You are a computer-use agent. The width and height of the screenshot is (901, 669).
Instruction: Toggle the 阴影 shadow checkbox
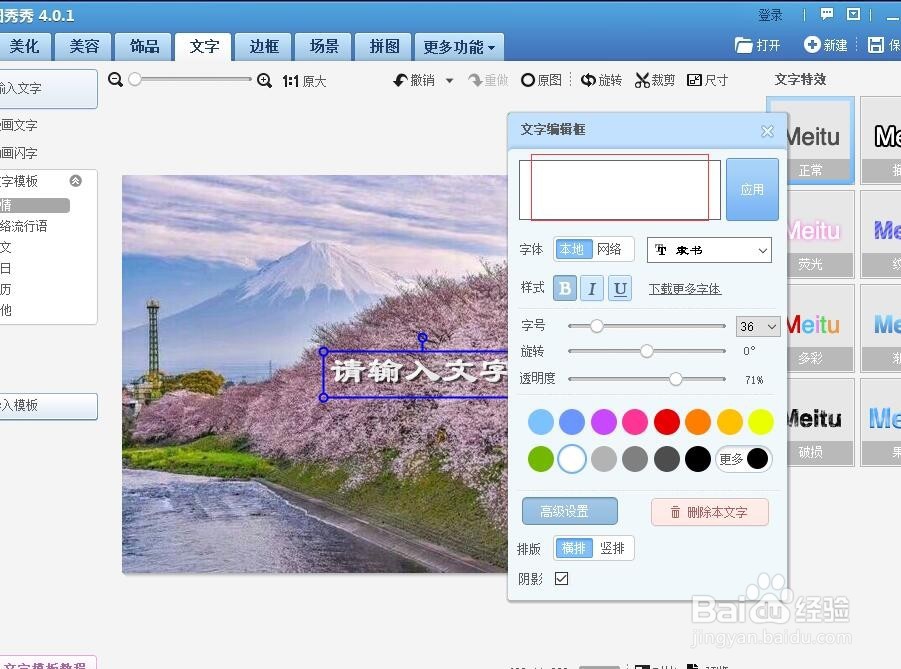click(x=561, y=578)
